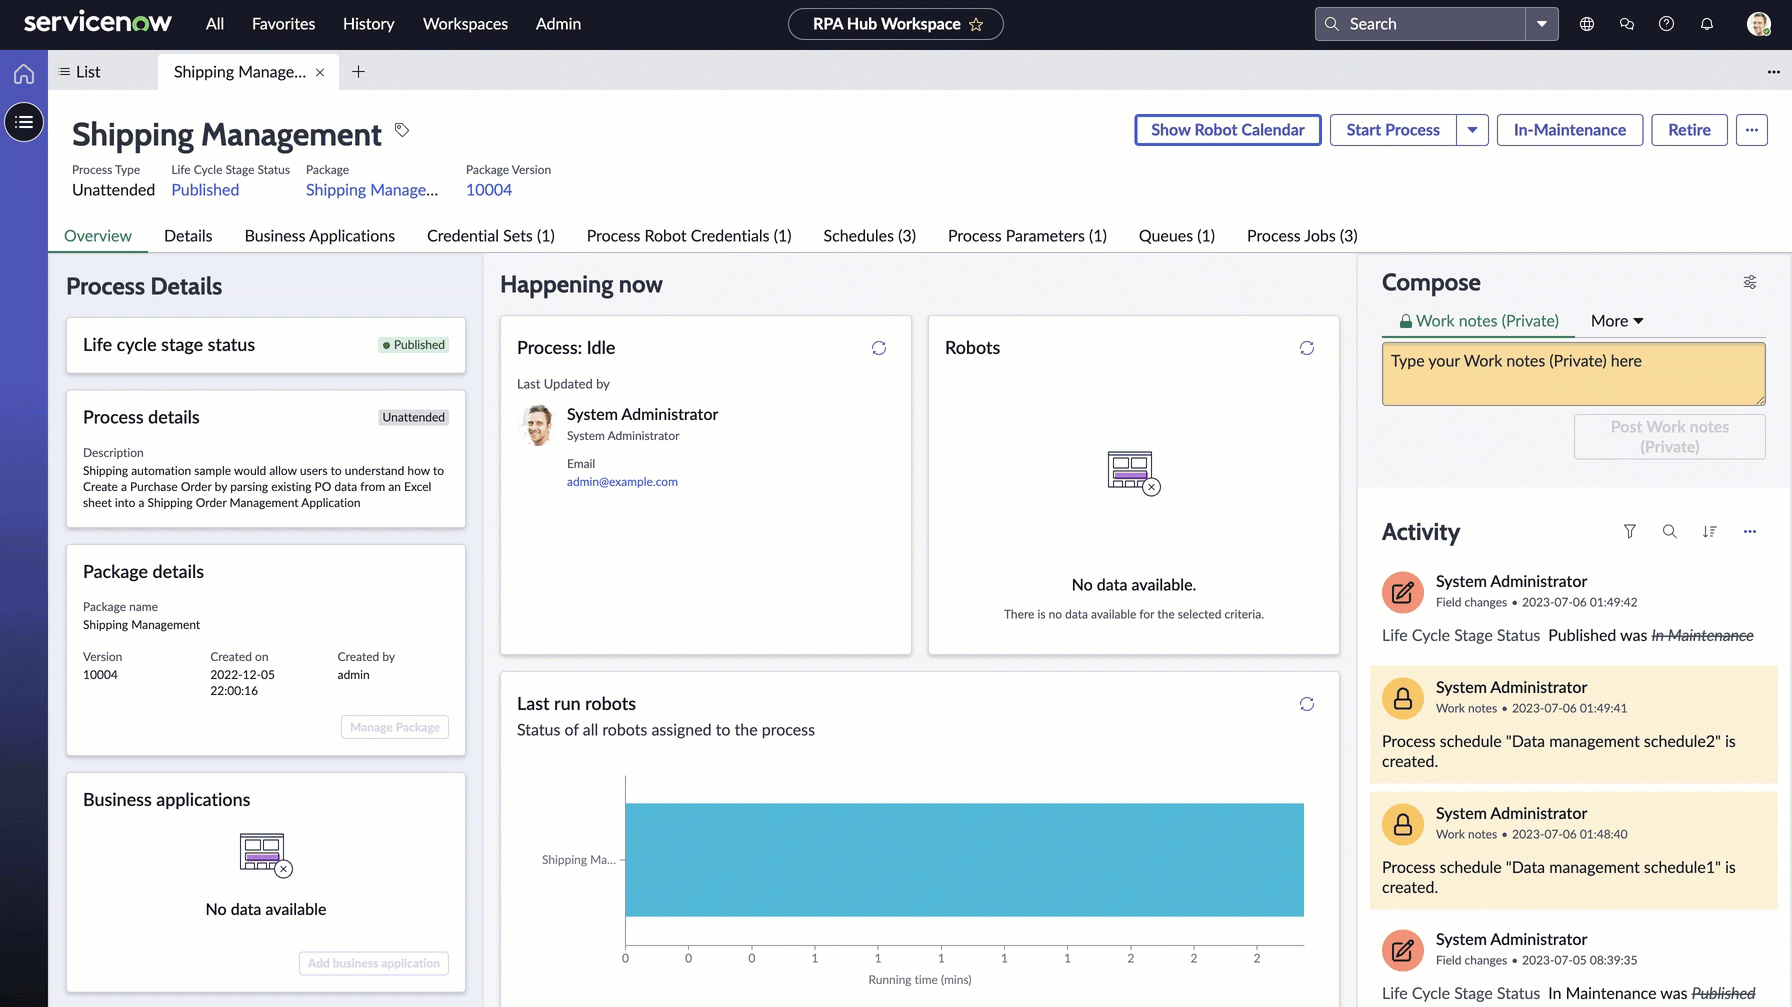Open Activity more options ellipsis
The height and width of the screenshot is (1007, 1792).
(x=1750, y=532)
